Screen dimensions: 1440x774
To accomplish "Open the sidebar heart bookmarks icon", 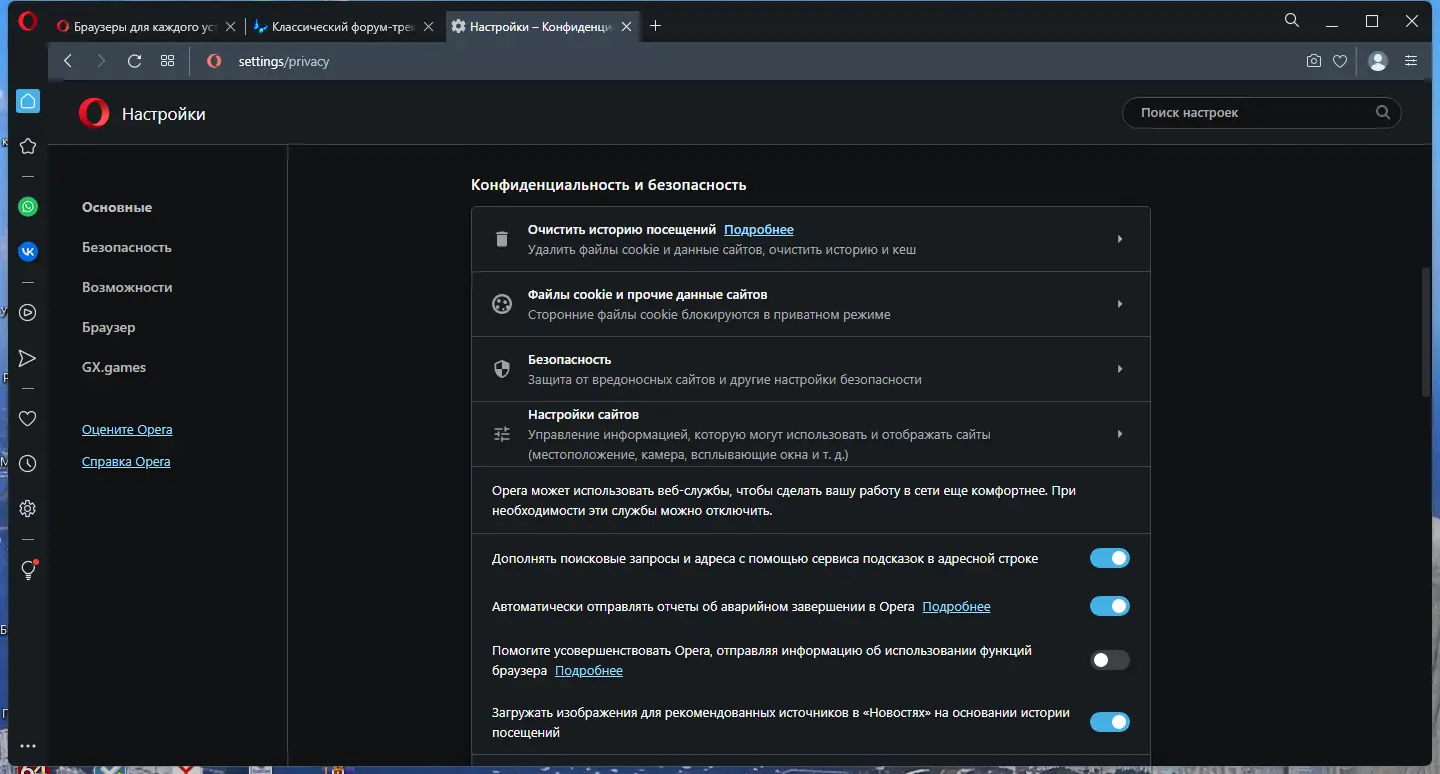I will click(28, 419).
